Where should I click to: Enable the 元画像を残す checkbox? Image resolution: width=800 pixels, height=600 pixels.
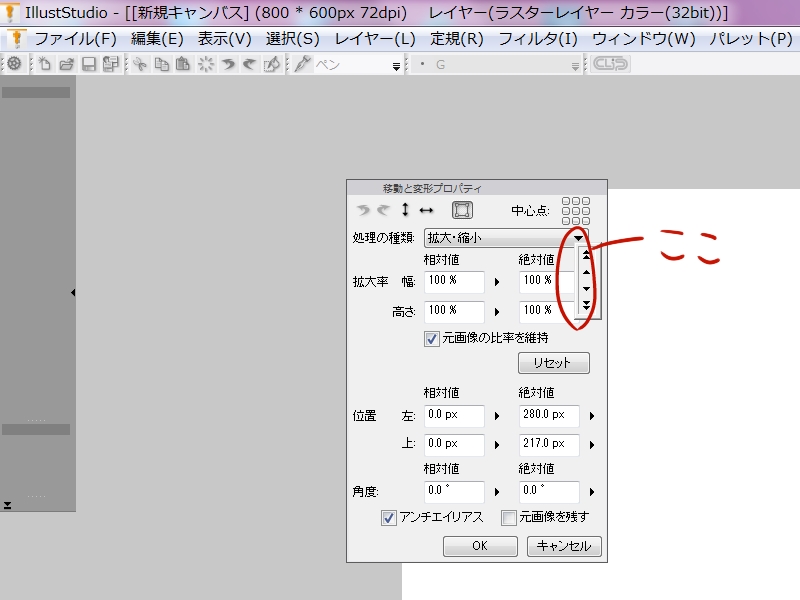pos(508,518)
